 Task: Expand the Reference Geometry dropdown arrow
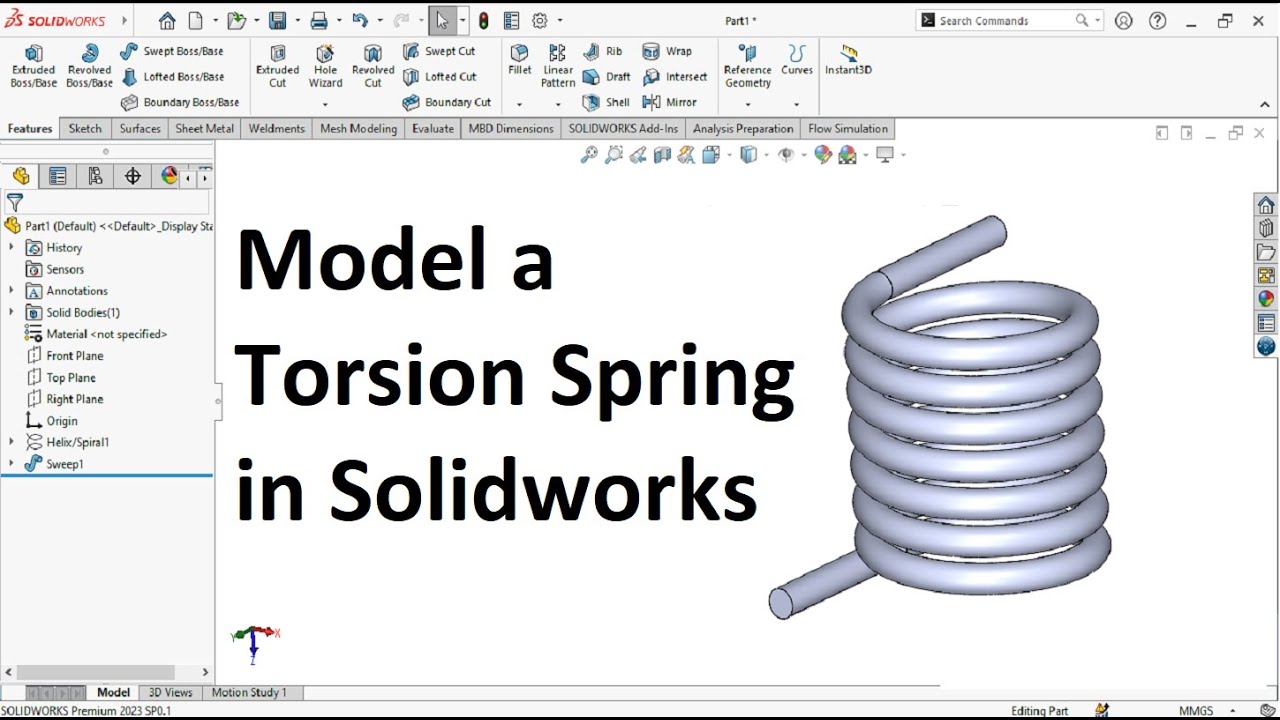click(747, 104)
